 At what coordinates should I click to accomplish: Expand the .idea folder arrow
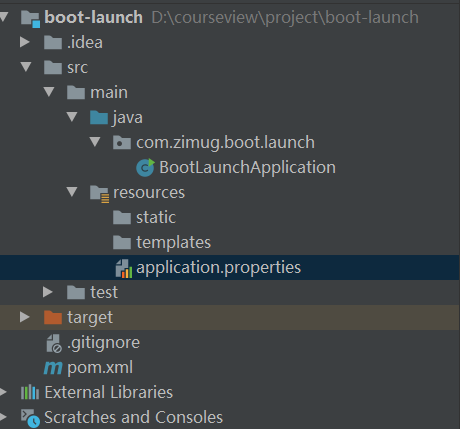[x=25, y=42]
